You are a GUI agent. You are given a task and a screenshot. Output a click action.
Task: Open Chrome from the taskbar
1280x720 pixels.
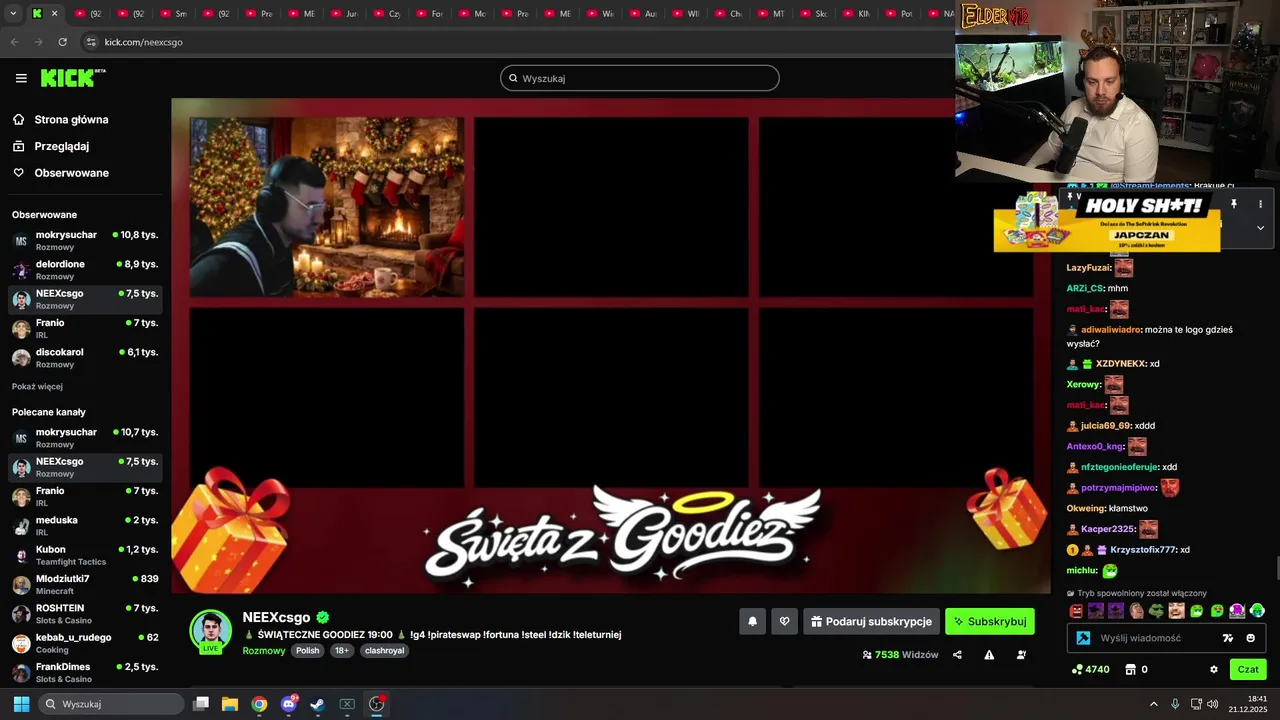coord(259,704)
